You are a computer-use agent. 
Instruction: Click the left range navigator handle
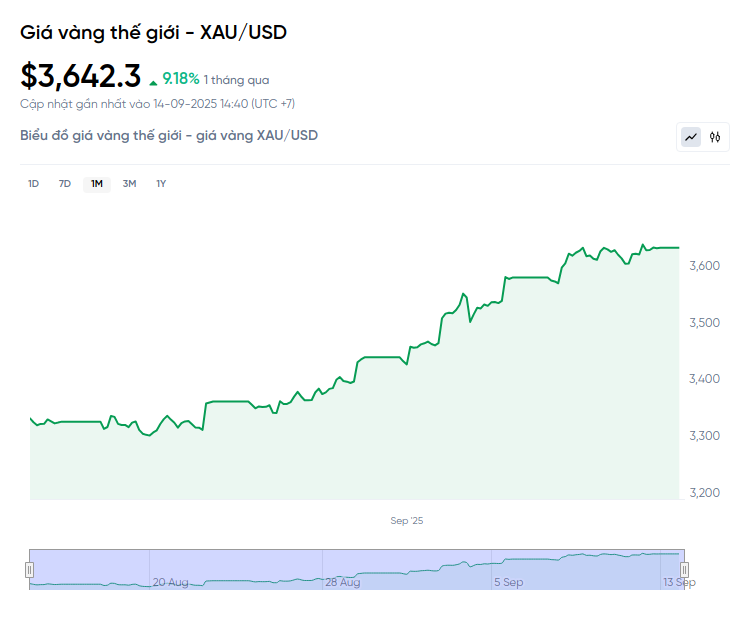29,569
